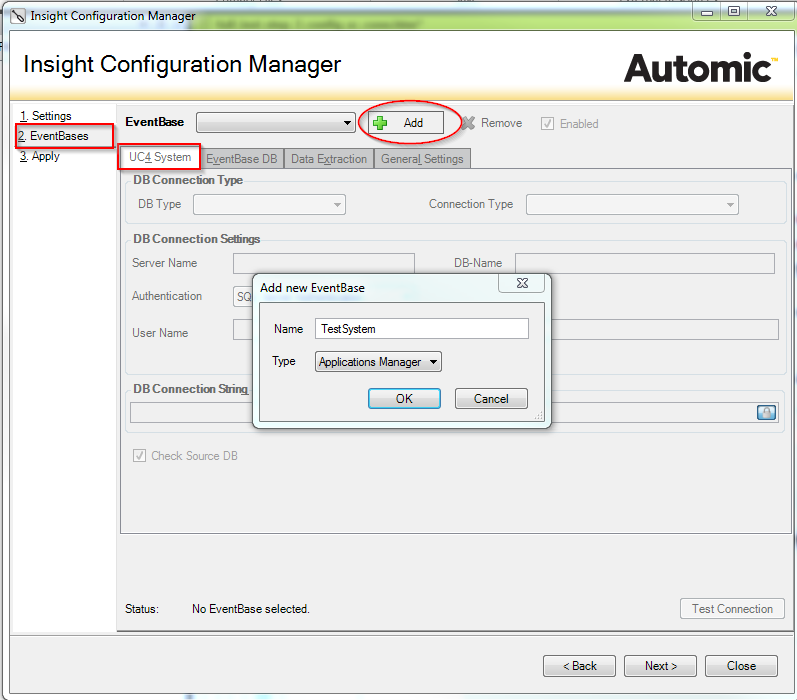Screen dimensions: 797x700
Task: Close the Add new EventBase dialog
Action: [522, 283]
